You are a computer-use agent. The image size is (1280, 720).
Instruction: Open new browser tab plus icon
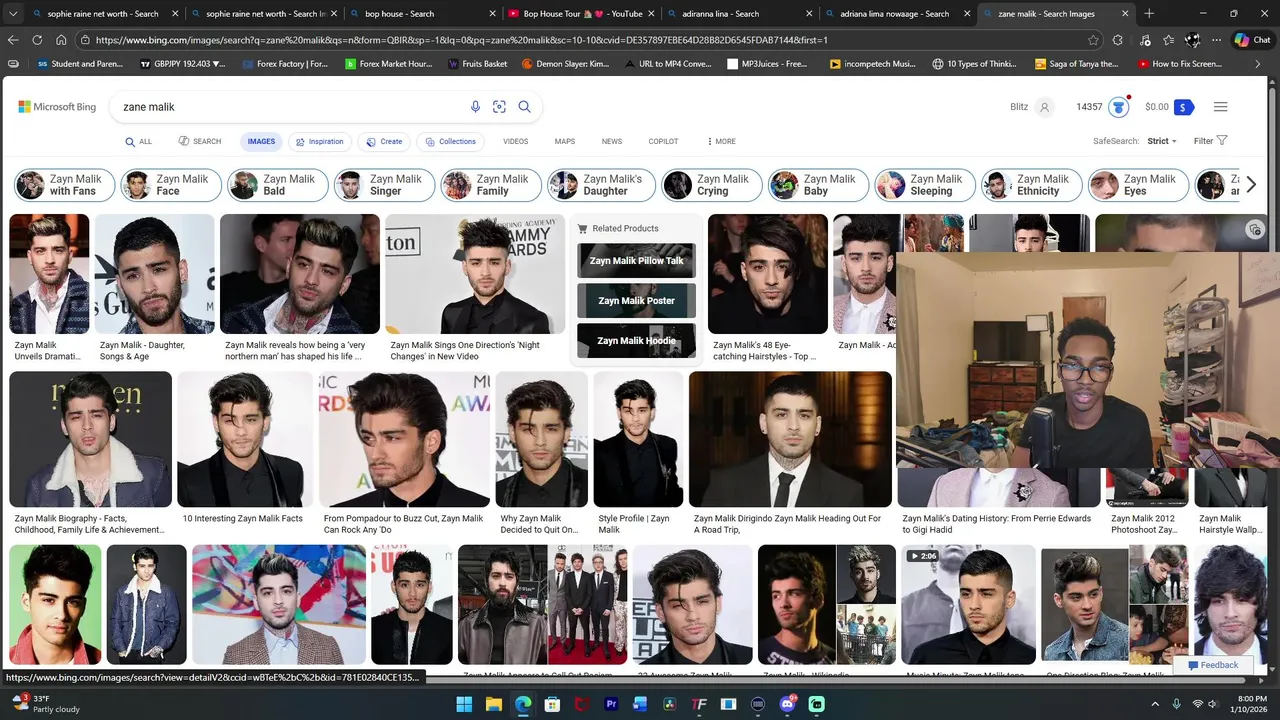pyautogui.click(x=1149, y=14)
